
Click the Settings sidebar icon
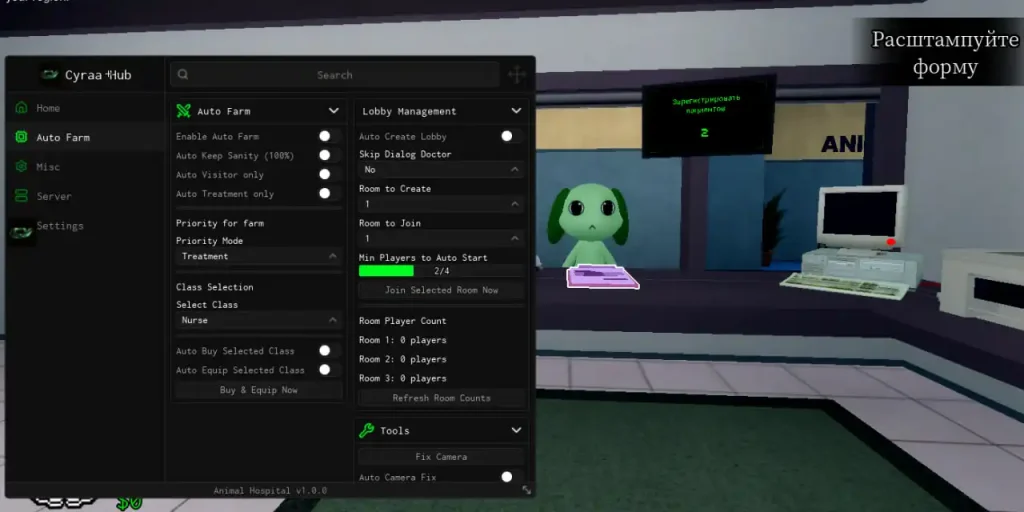tap(22, 232)
